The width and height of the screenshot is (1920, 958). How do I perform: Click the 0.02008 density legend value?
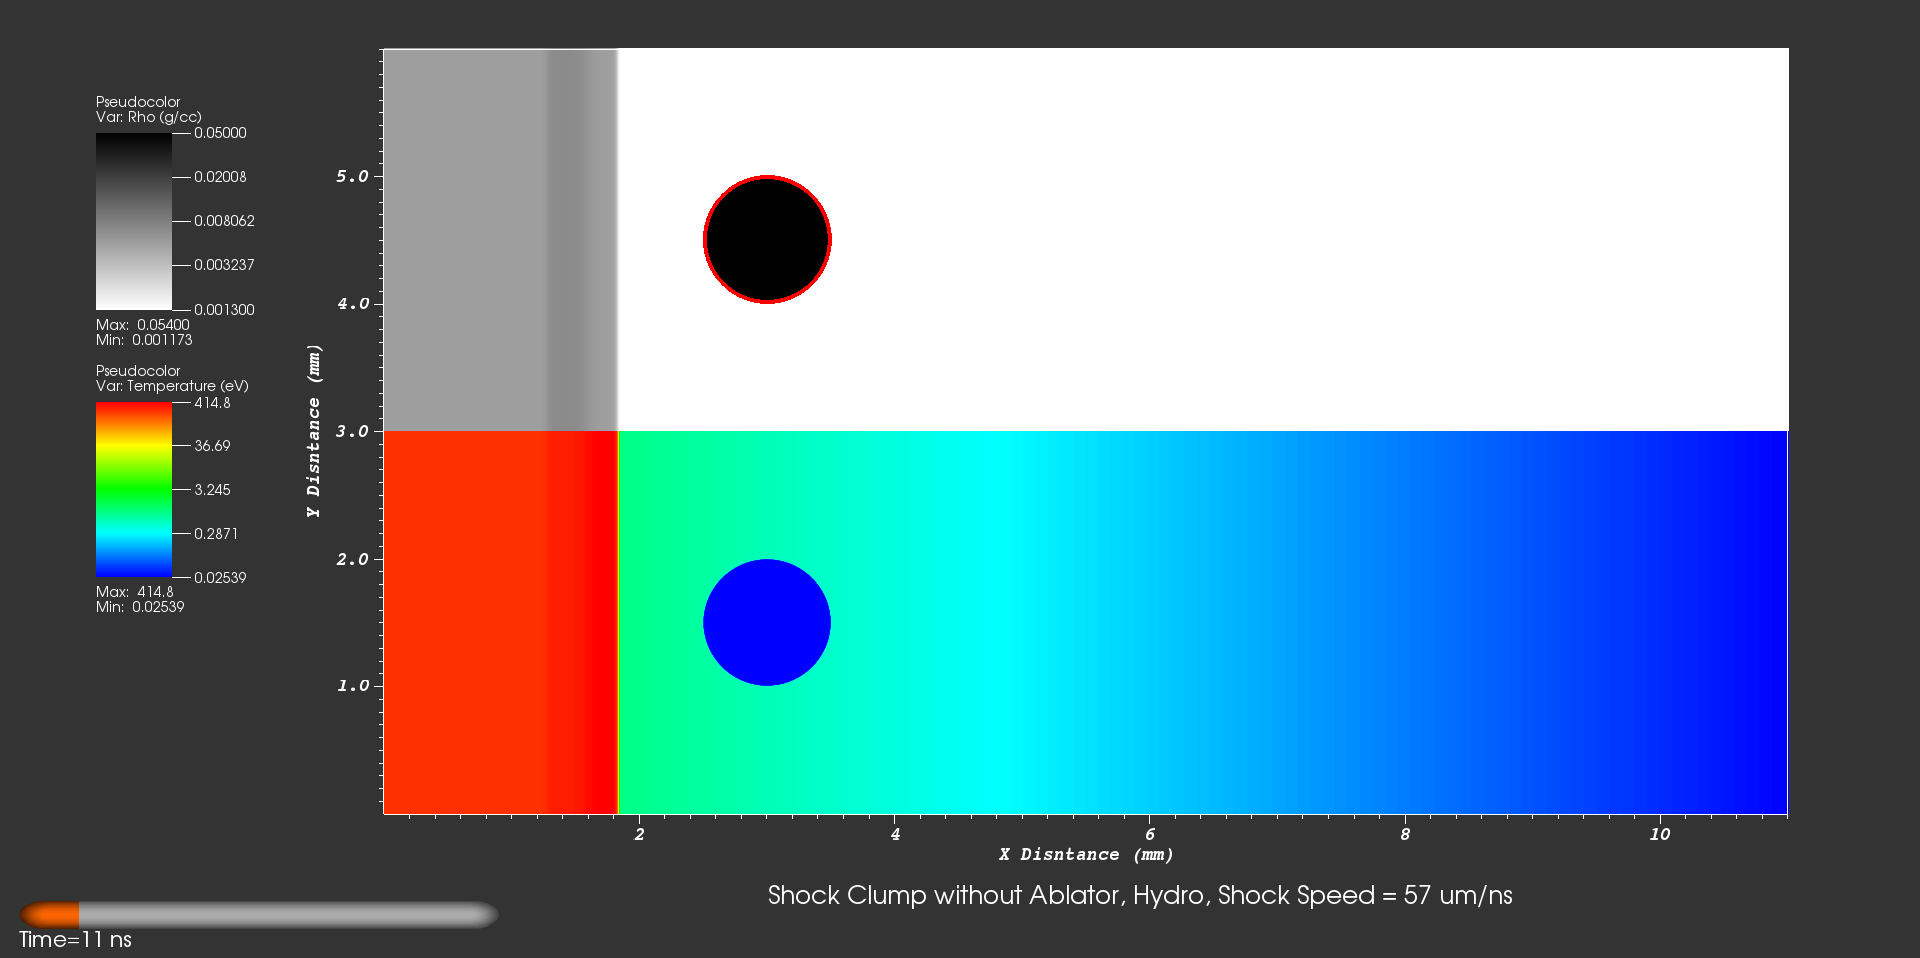[x=220, y=177]
